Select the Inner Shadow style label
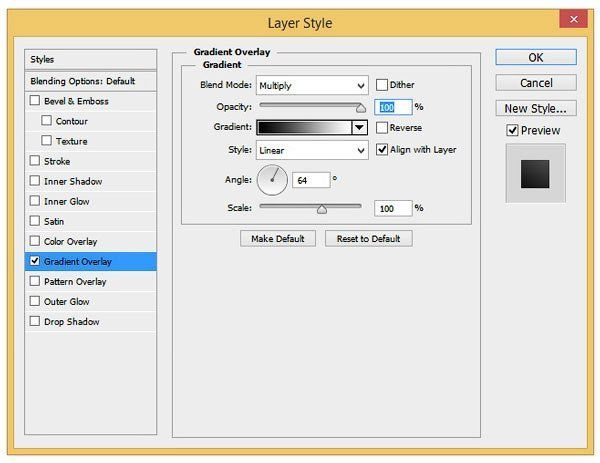This screenshot has height=463, width=600. (x=73, y=181)
